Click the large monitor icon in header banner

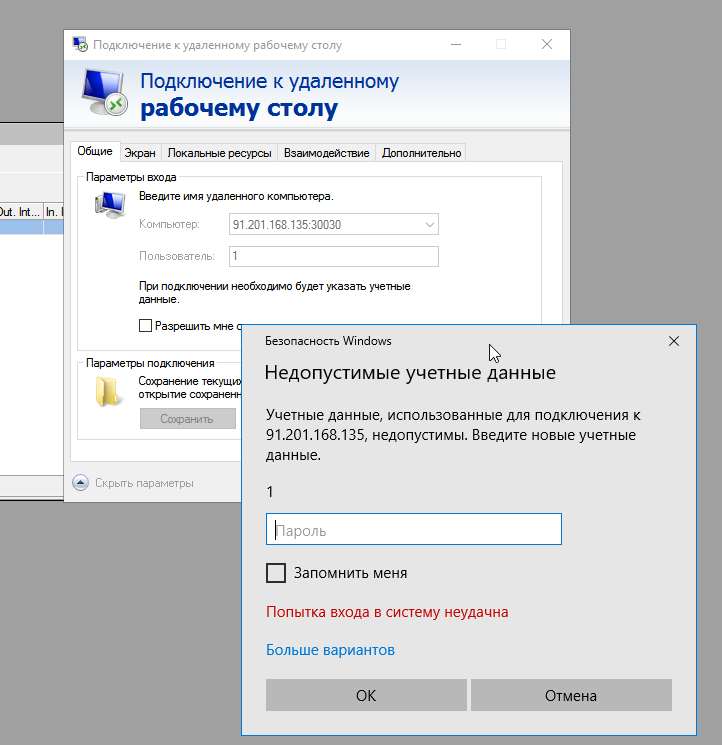pos(104,92)
